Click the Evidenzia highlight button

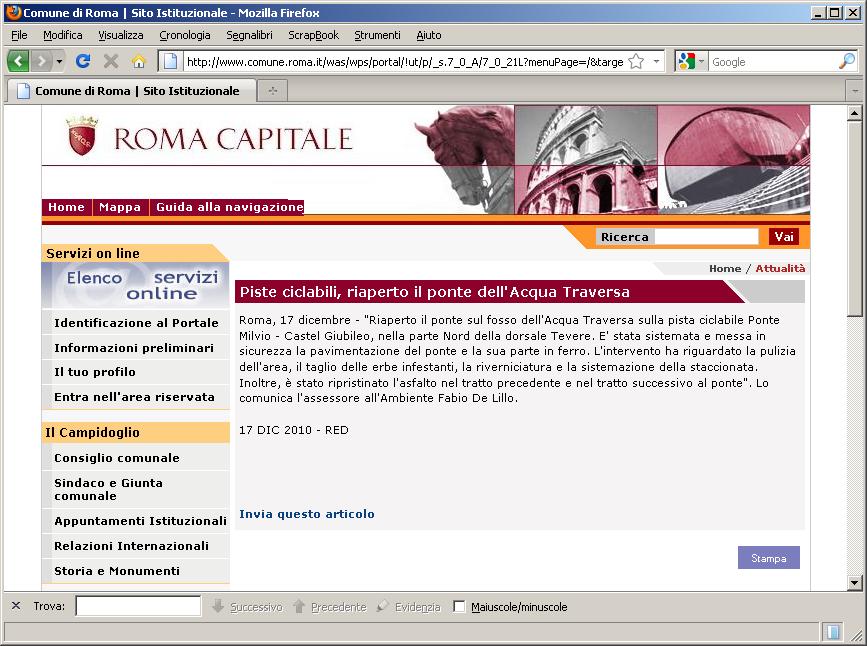409,607
